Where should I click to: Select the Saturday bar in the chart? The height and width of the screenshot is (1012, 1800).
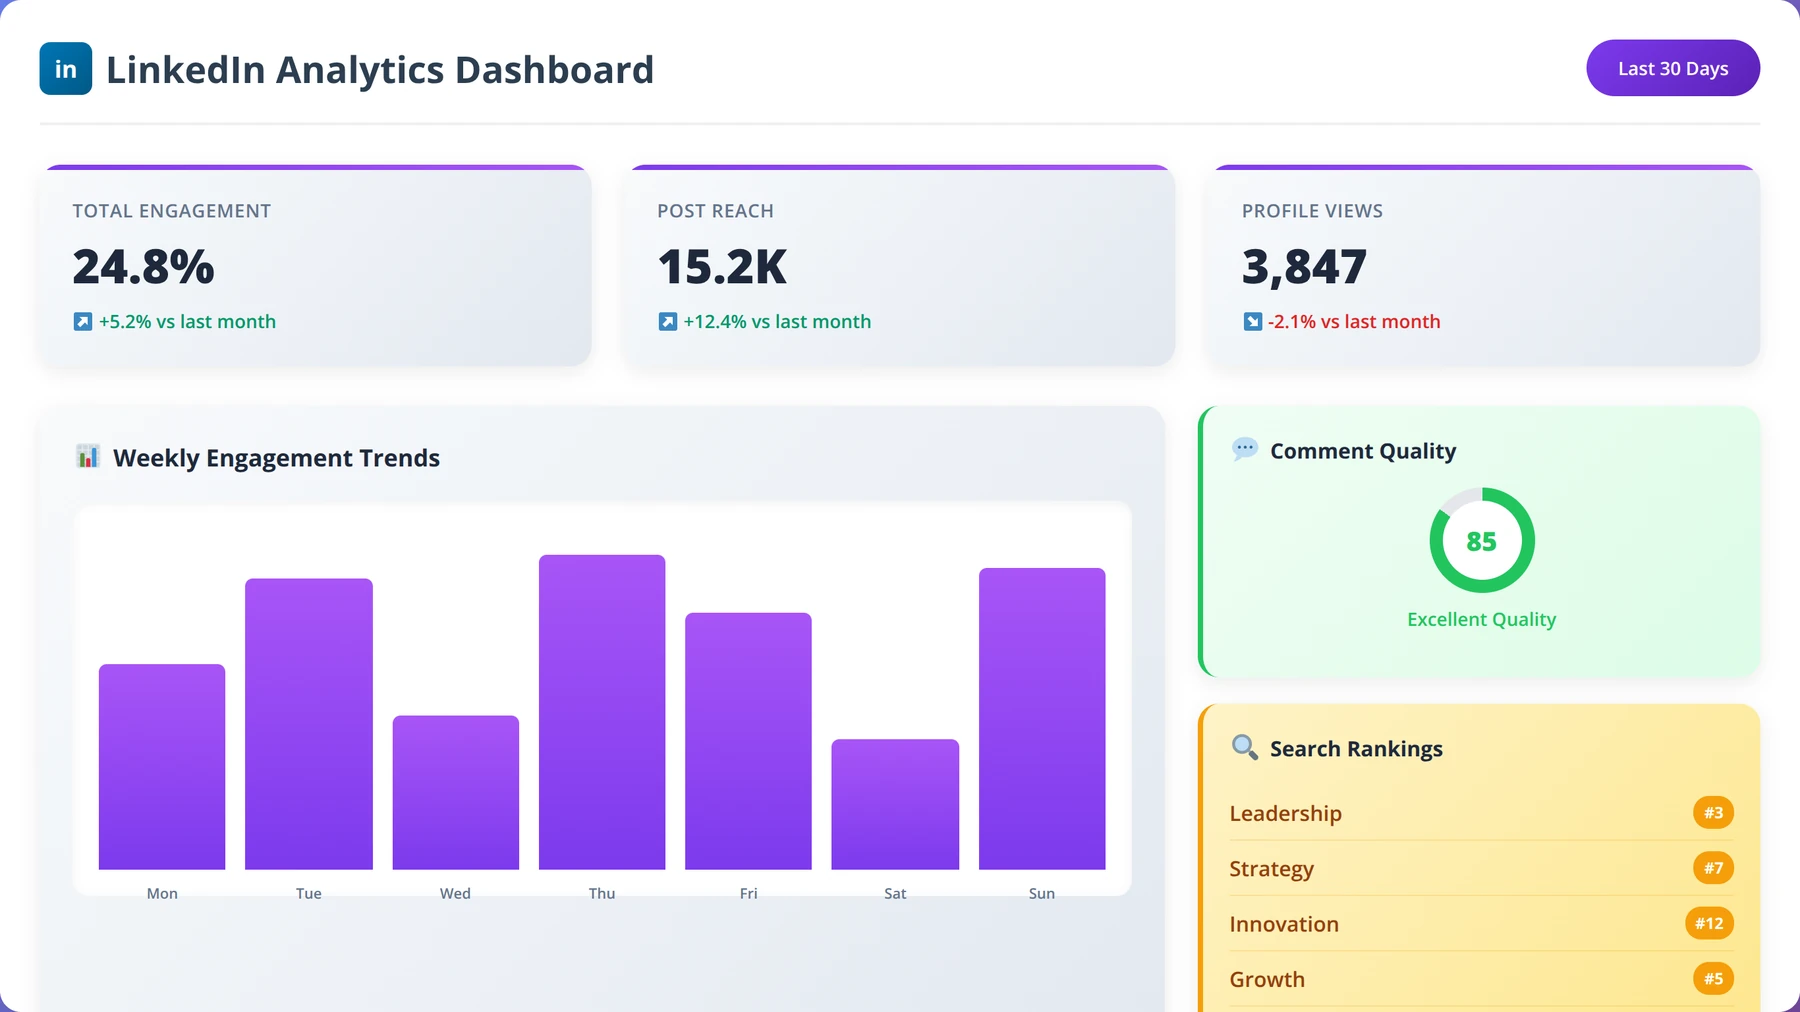click(895, 805)
